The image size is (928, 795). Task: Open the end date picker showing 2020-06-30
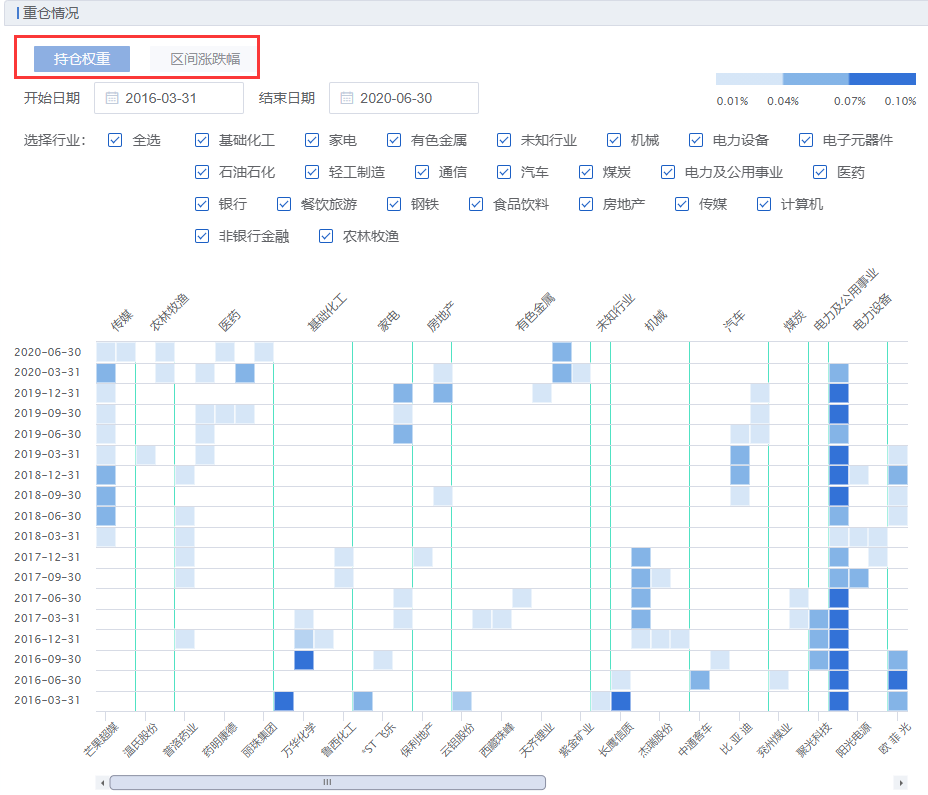[404, 98]
